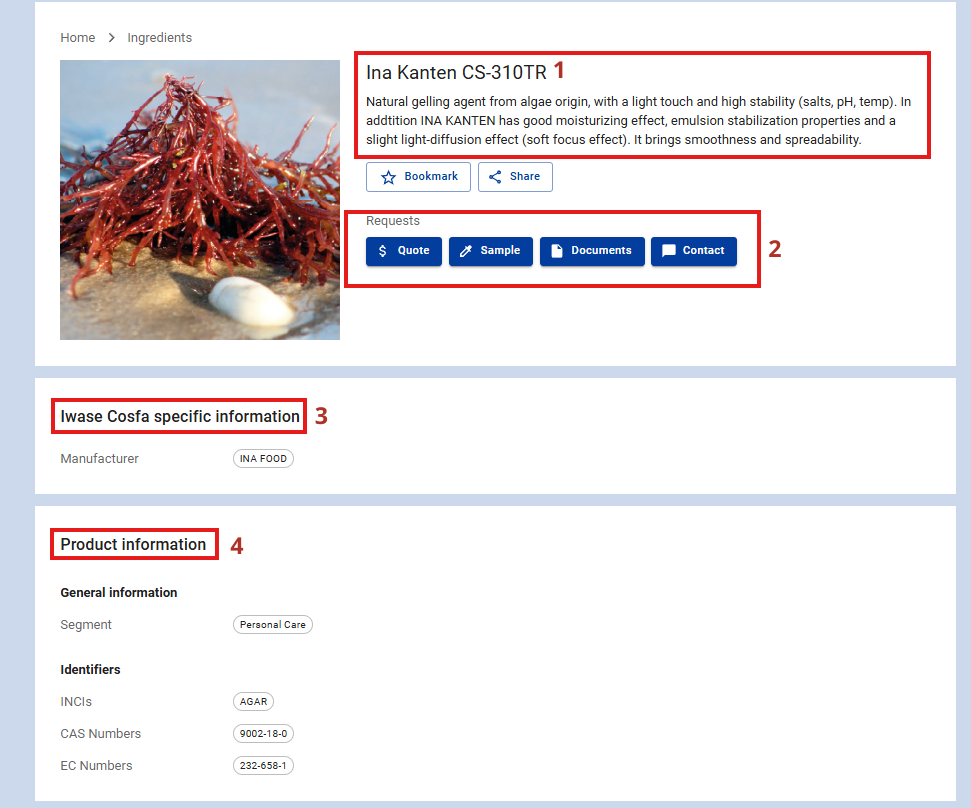Click the Iwase Cosfa specific information heading
Screen dimensions: 971x808
point(180,416)
